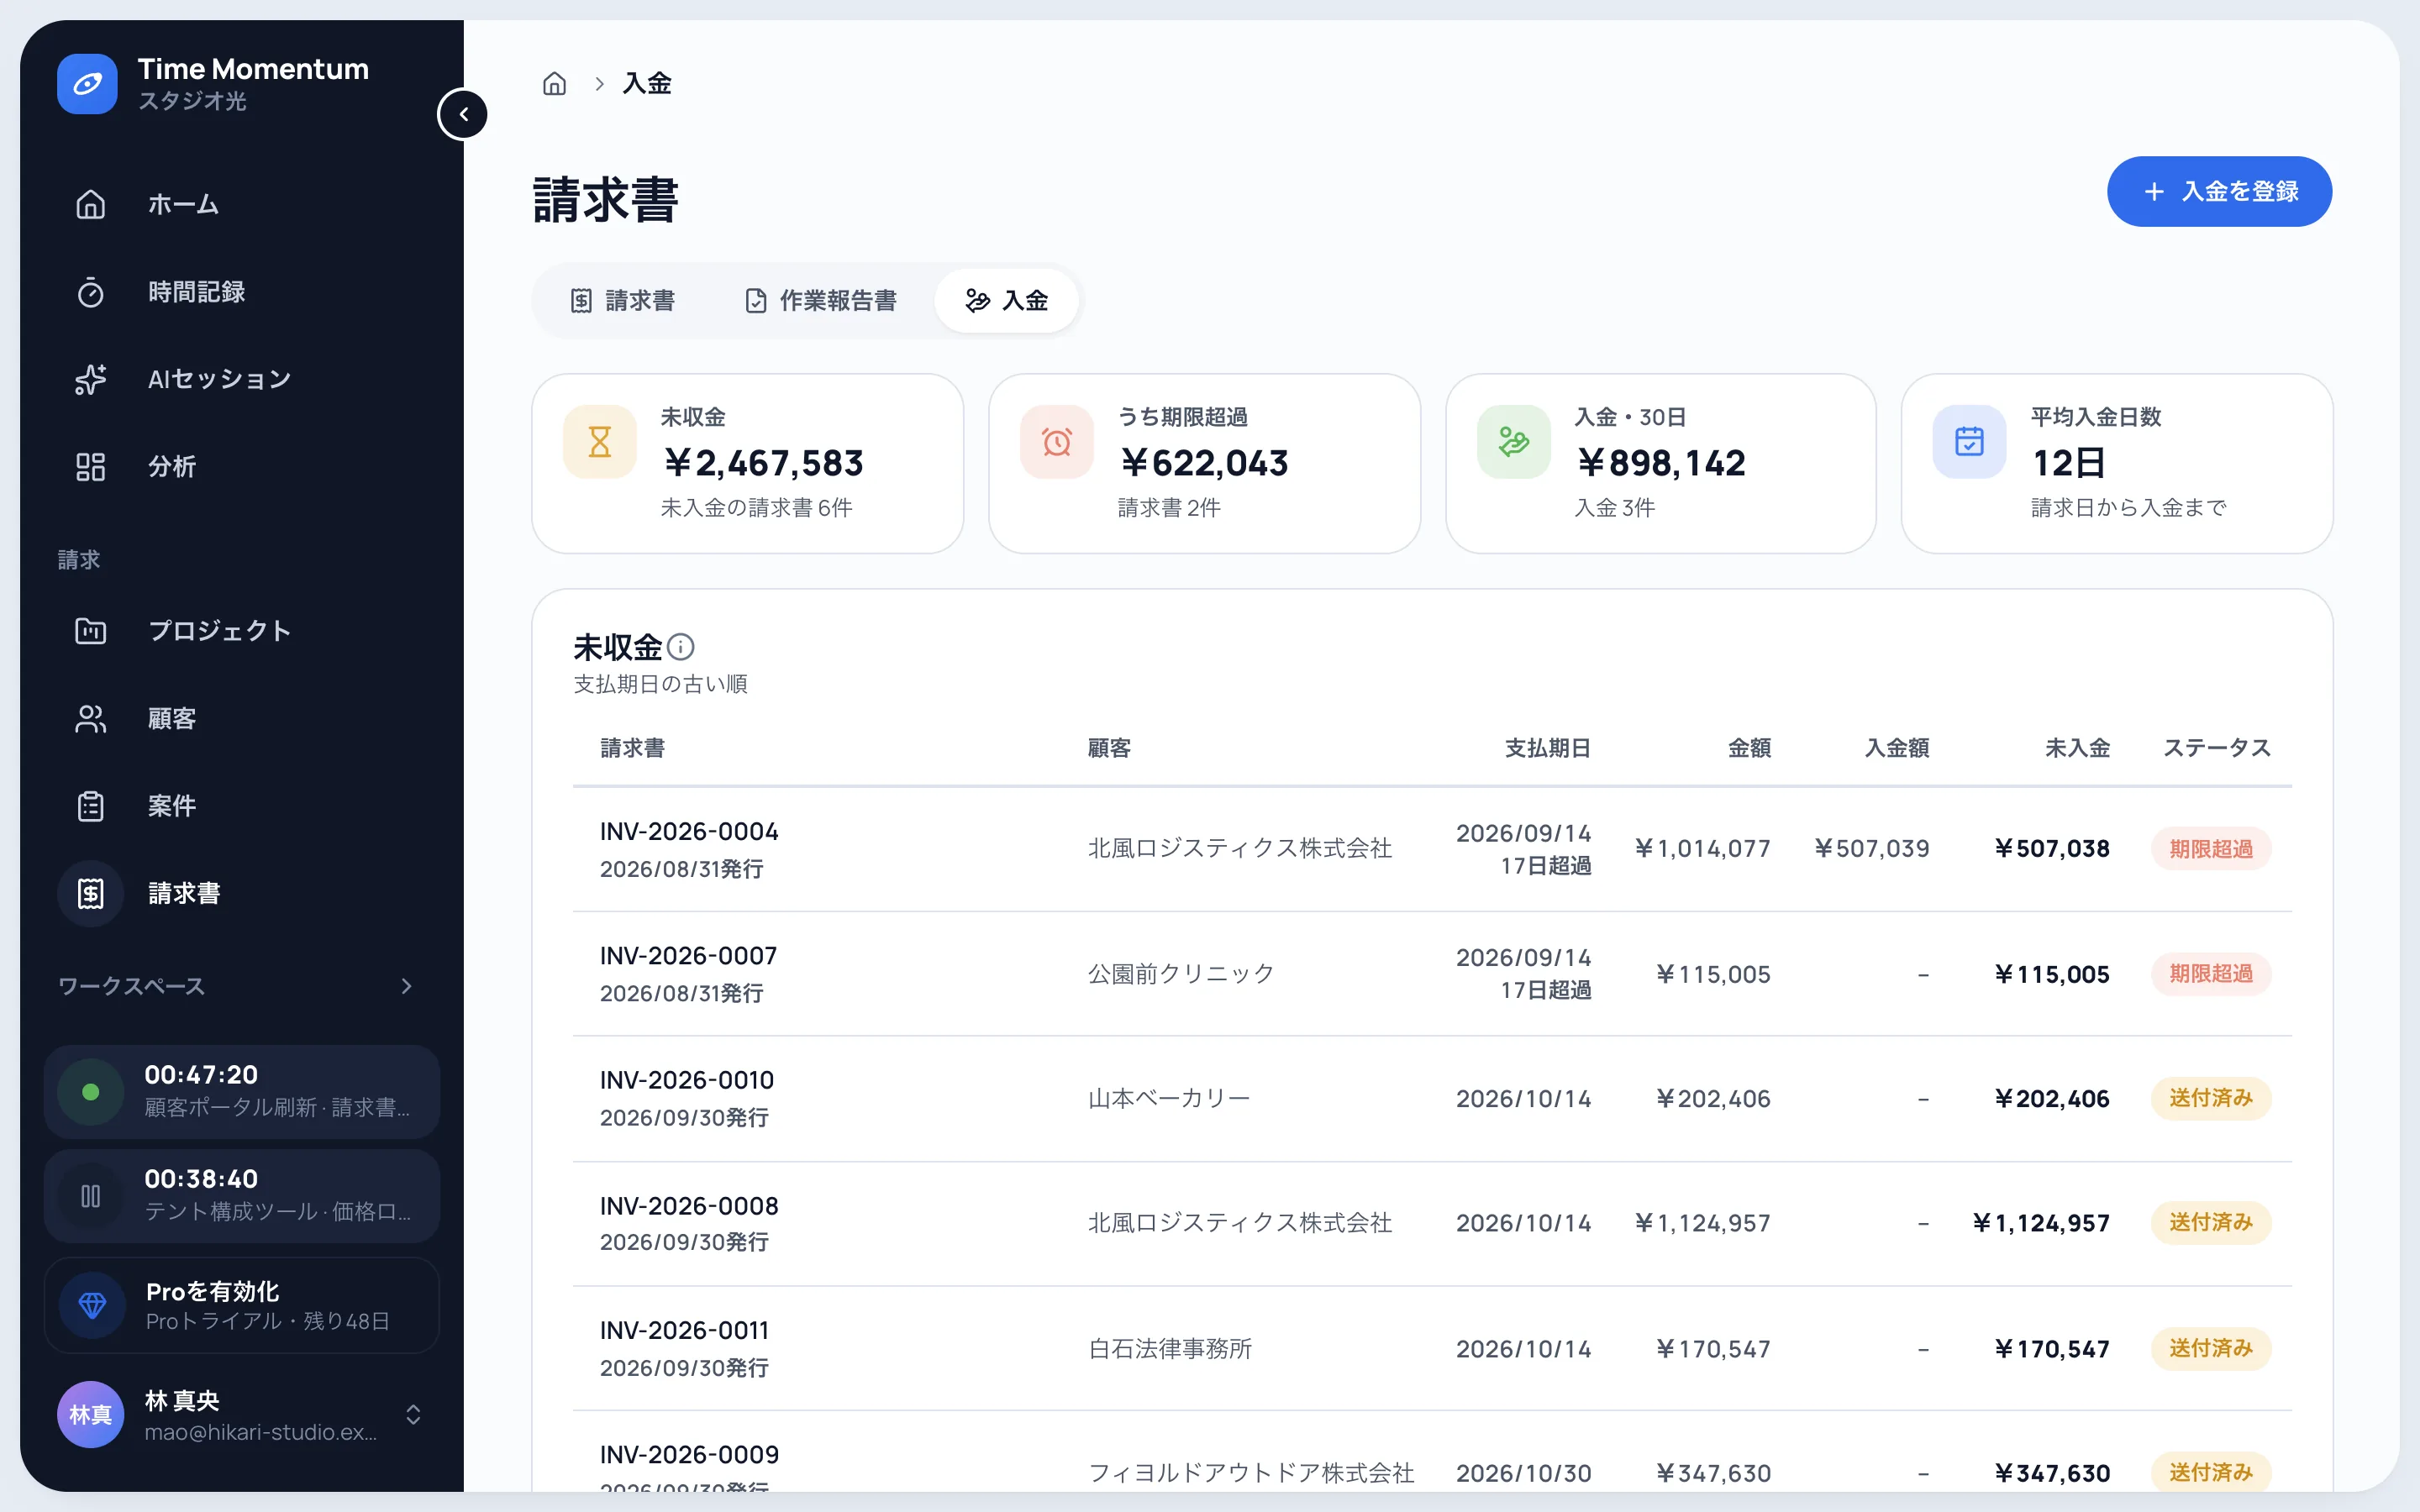
Task: Click the calendar icon on 平均入金日数 card
Action: click(x=1969, y=442)
